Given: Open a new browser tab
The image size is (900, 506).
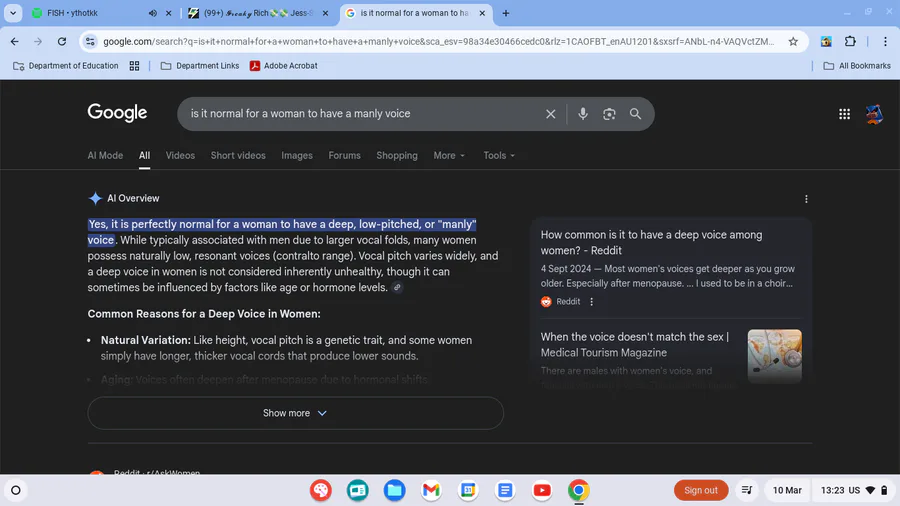Looking at the screenshot, I should click(x=506, y=13).
